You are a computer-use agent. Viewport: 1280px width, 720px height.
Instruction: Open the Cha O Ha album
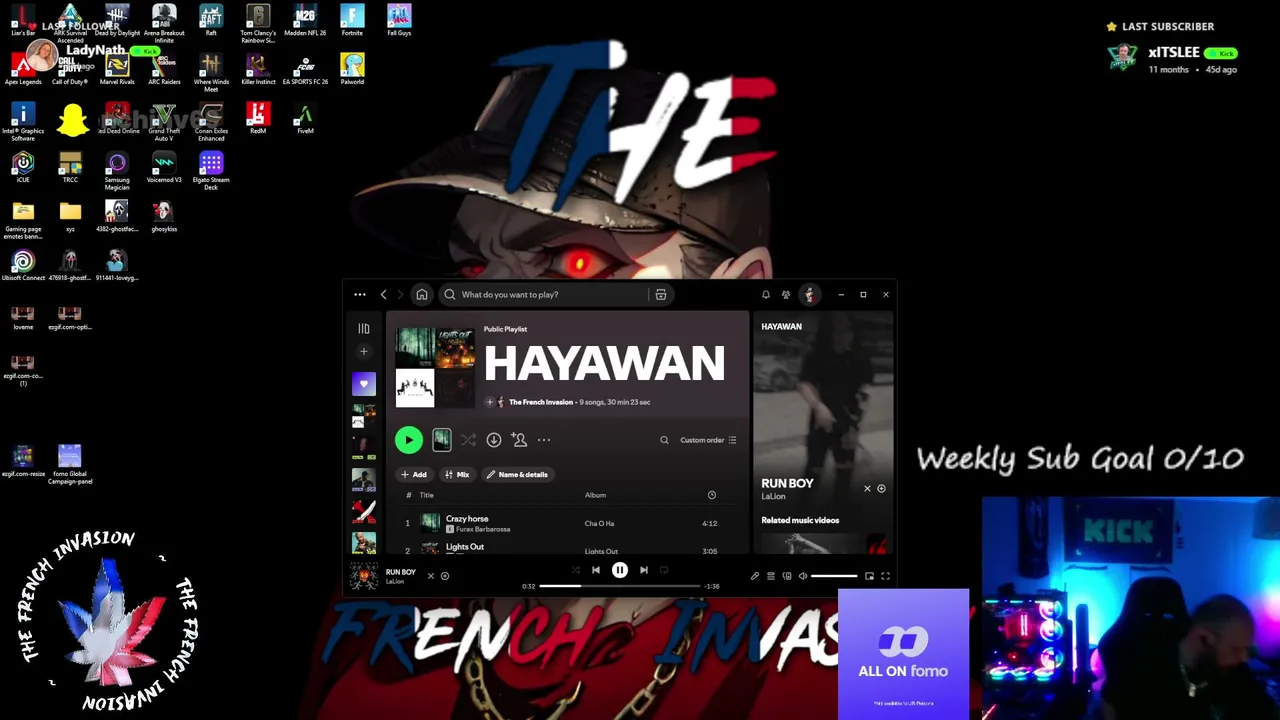pos(599,523)
